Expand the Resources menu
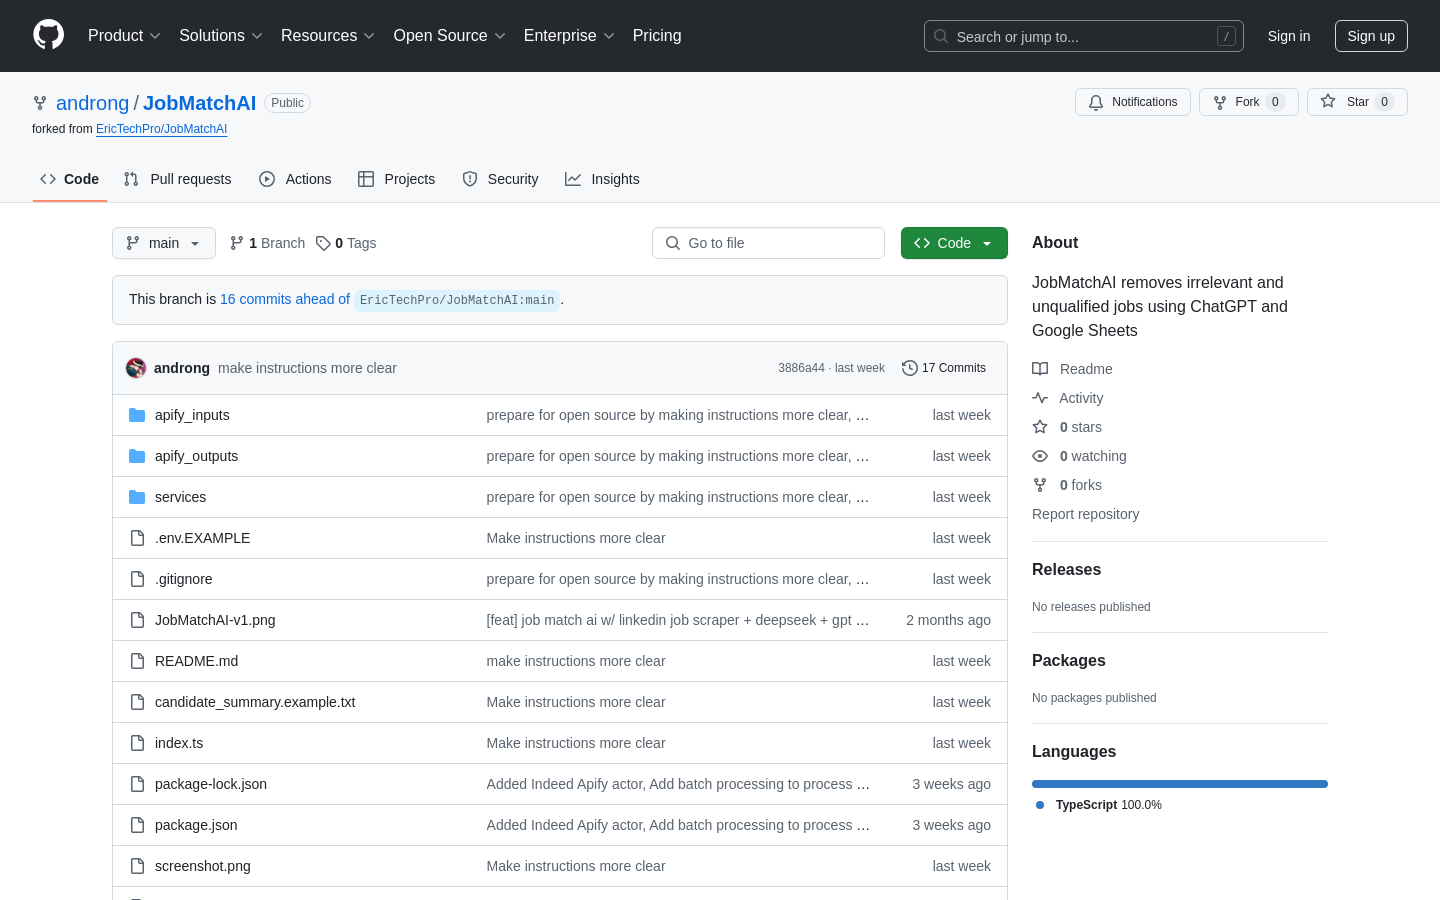Screen dimensions: 1440x900 pos(328,36)
